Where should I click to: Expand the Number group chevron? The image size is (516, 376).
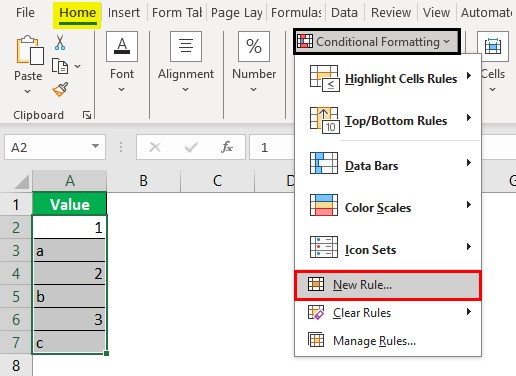[x=254, y=89]
